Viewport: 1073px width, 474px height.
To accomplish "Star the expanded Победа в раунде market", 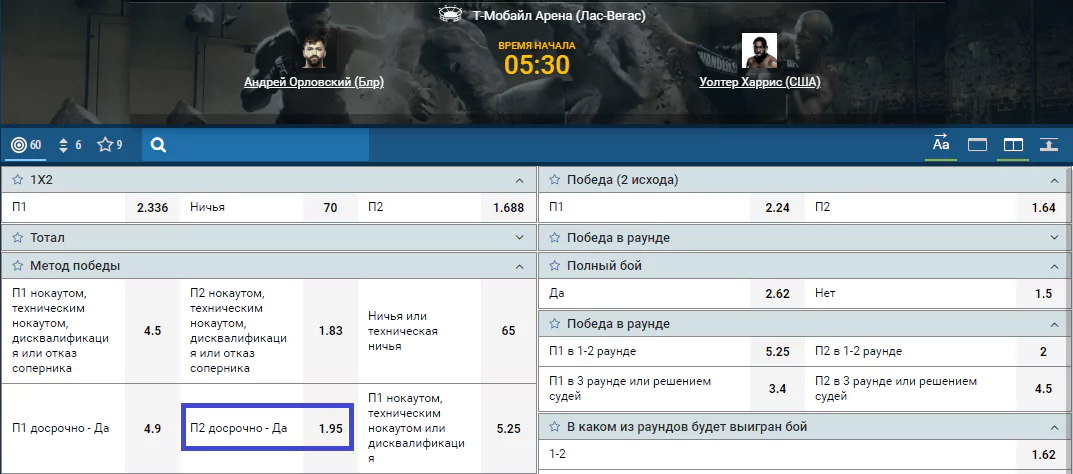I will pyautogui.click(x=554, y=324).
